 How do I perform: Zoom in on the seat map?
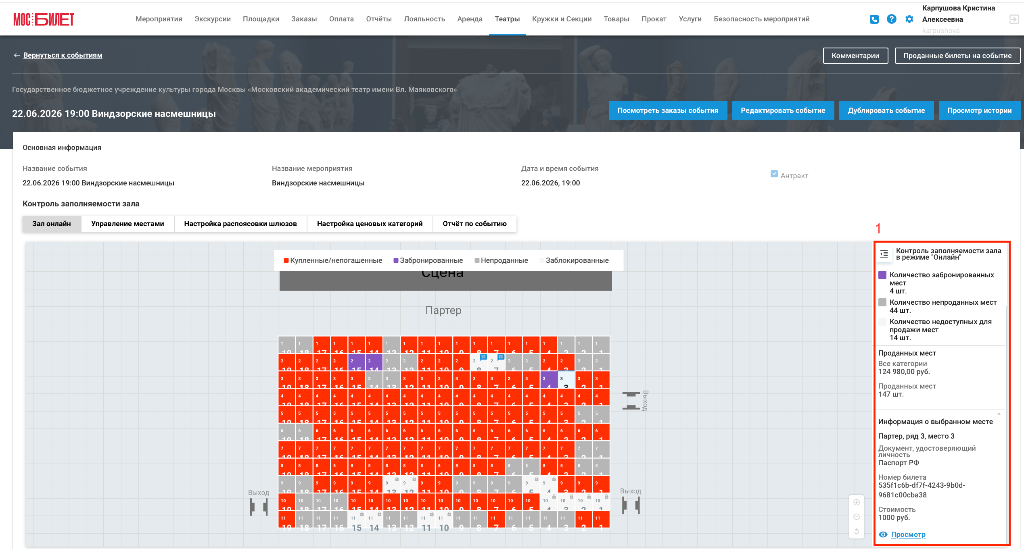point(857,502)
